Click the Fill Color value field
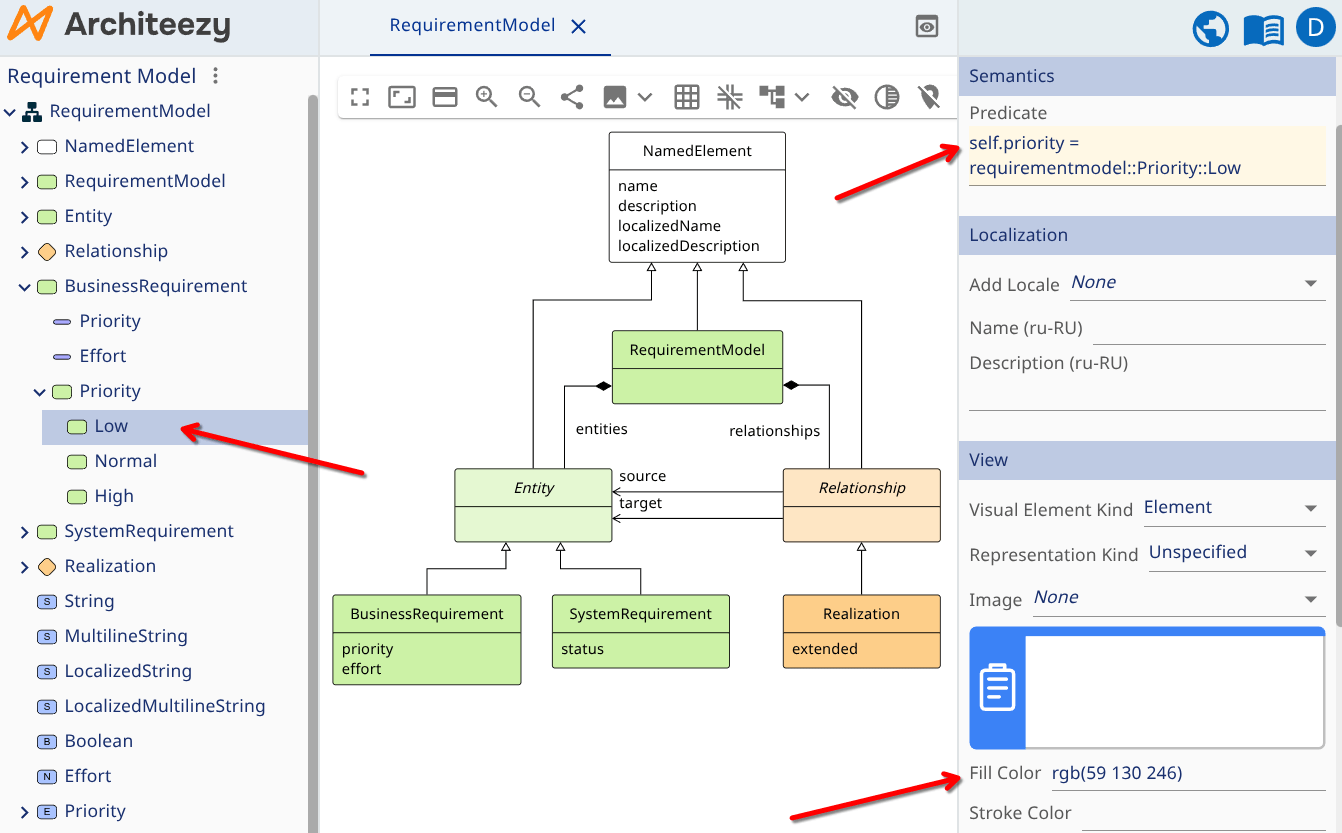The height and width of the screenshot is (833, 1342). coord(1186,773)
